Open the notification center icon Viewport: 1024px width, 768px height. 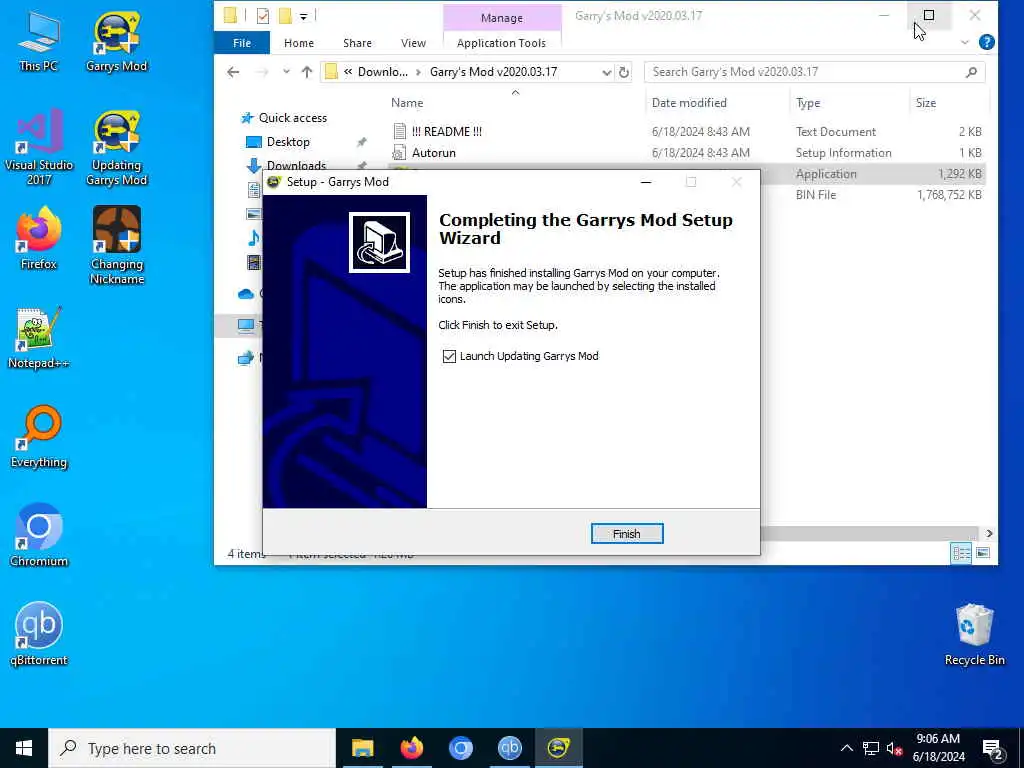pyautogui.click(x=993, y=748)
